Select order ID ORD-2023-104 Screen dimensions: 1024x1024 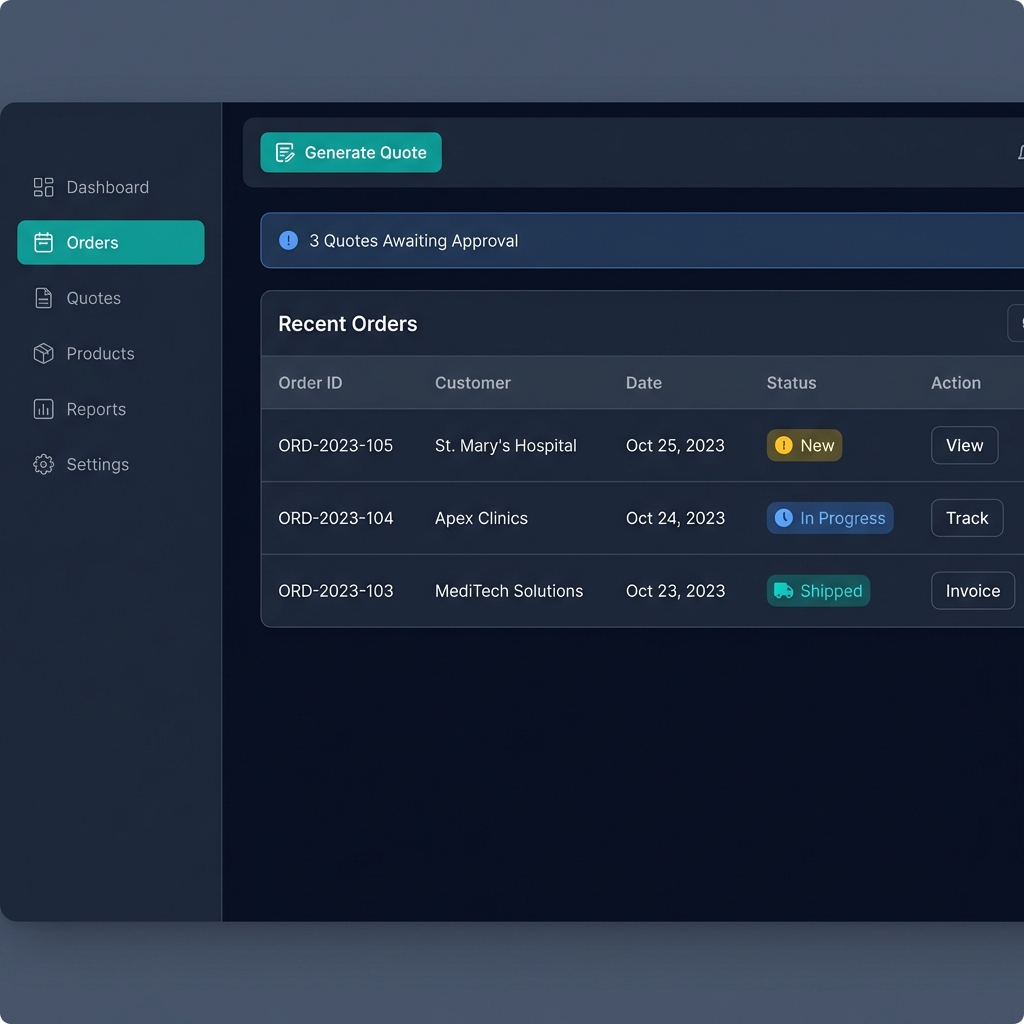pyautogui.click(x=336, y=518)
